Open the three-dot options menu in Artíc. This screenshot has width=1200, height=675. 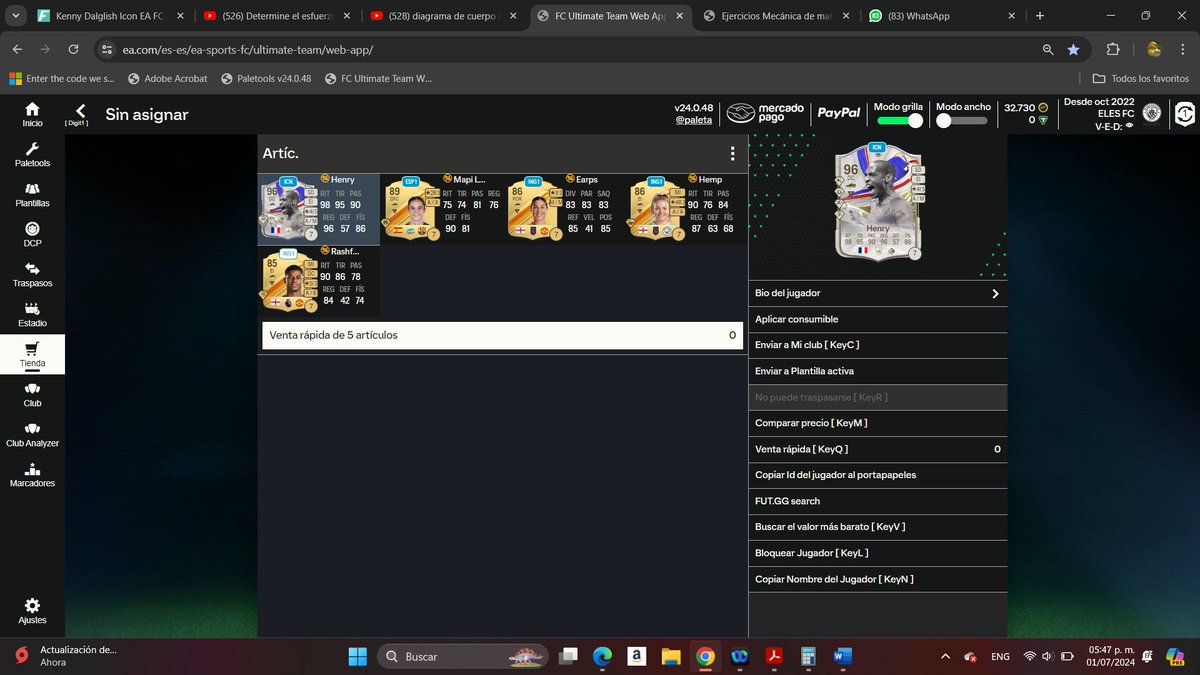click(x=732, y=153)
